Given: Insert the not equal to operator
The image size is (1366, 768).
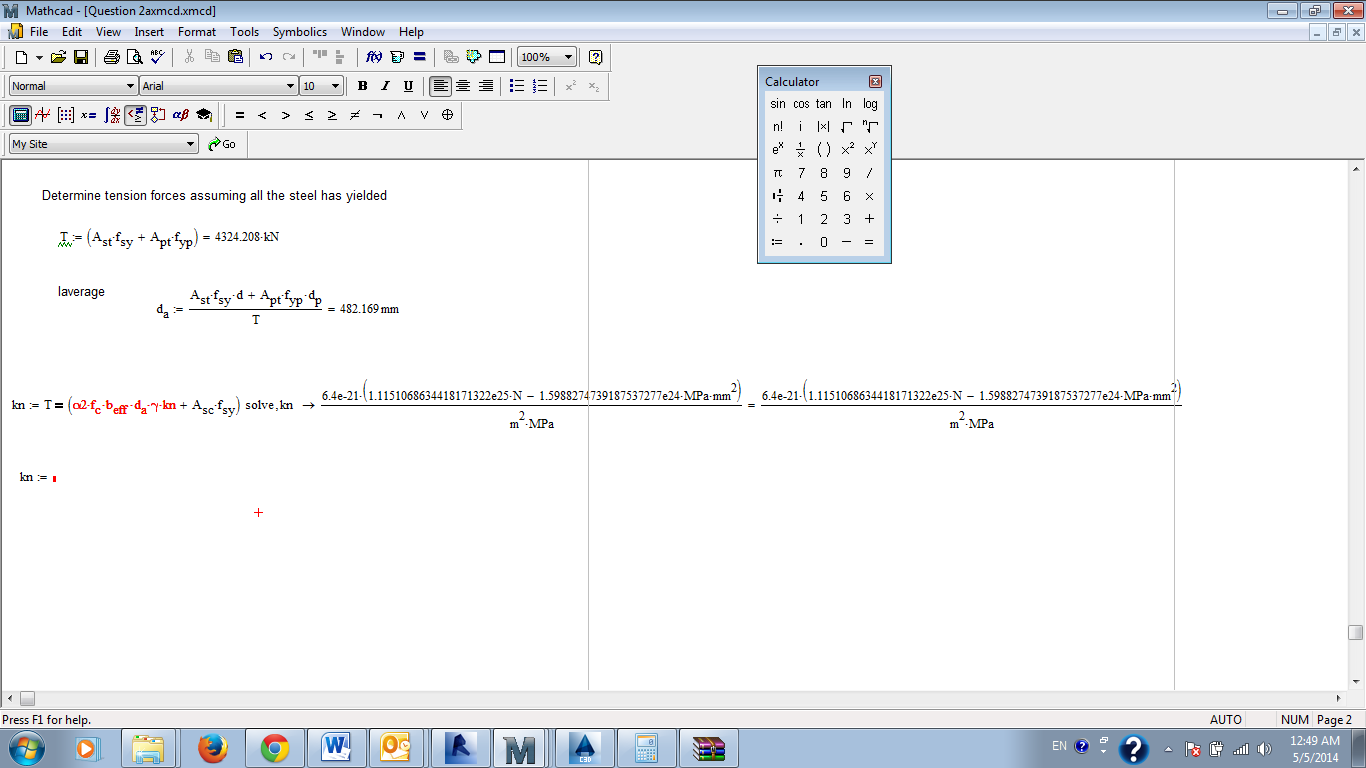Looking at the screenshot, I should click(355, 115).
